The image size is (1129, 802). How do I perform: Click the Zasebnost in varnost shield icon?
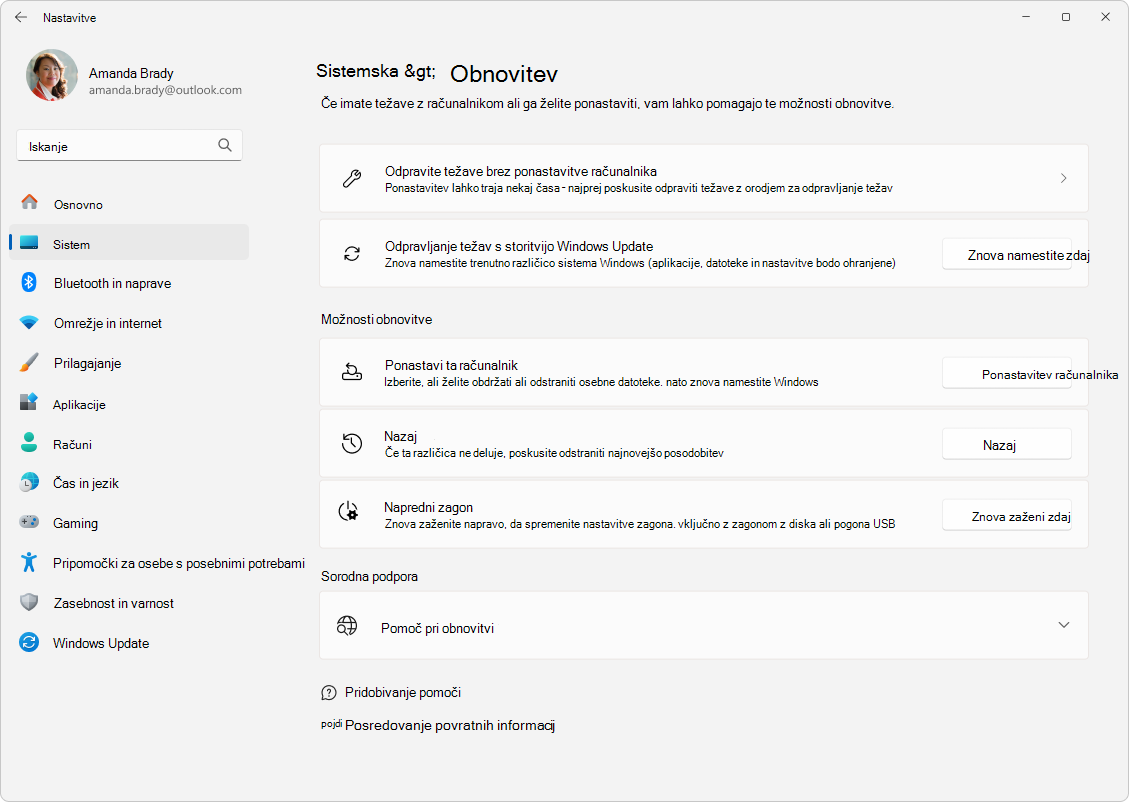29,602
